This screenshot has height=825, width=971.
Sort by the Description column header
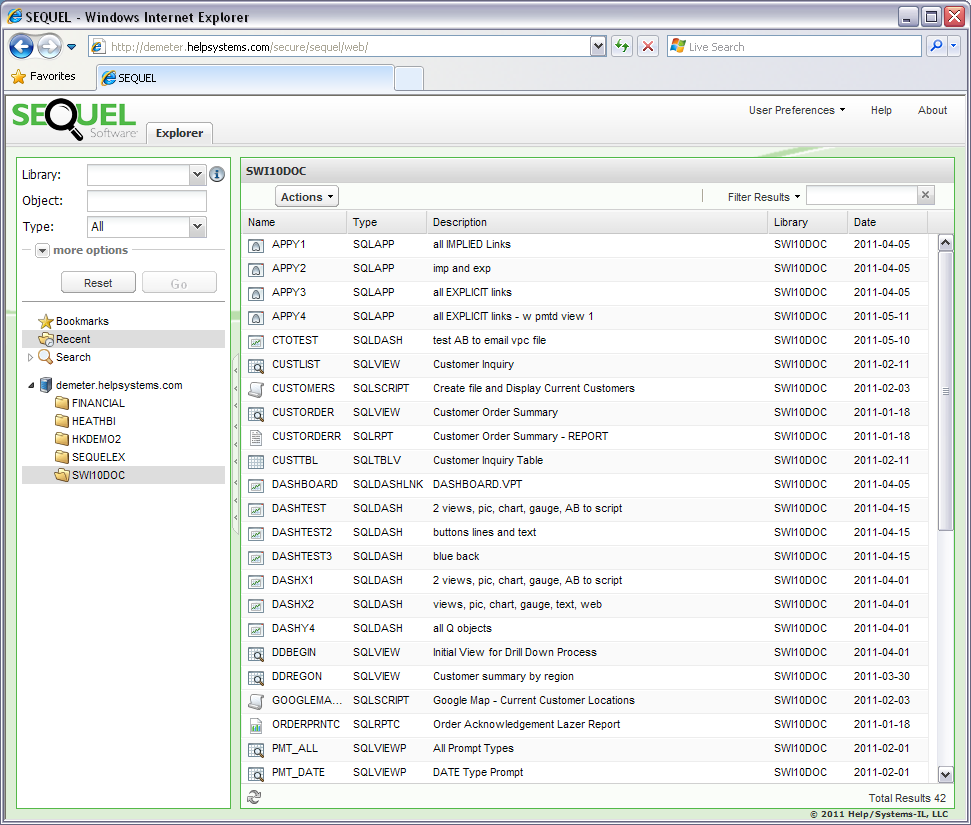pyautogui.click(x=597, y=222)
